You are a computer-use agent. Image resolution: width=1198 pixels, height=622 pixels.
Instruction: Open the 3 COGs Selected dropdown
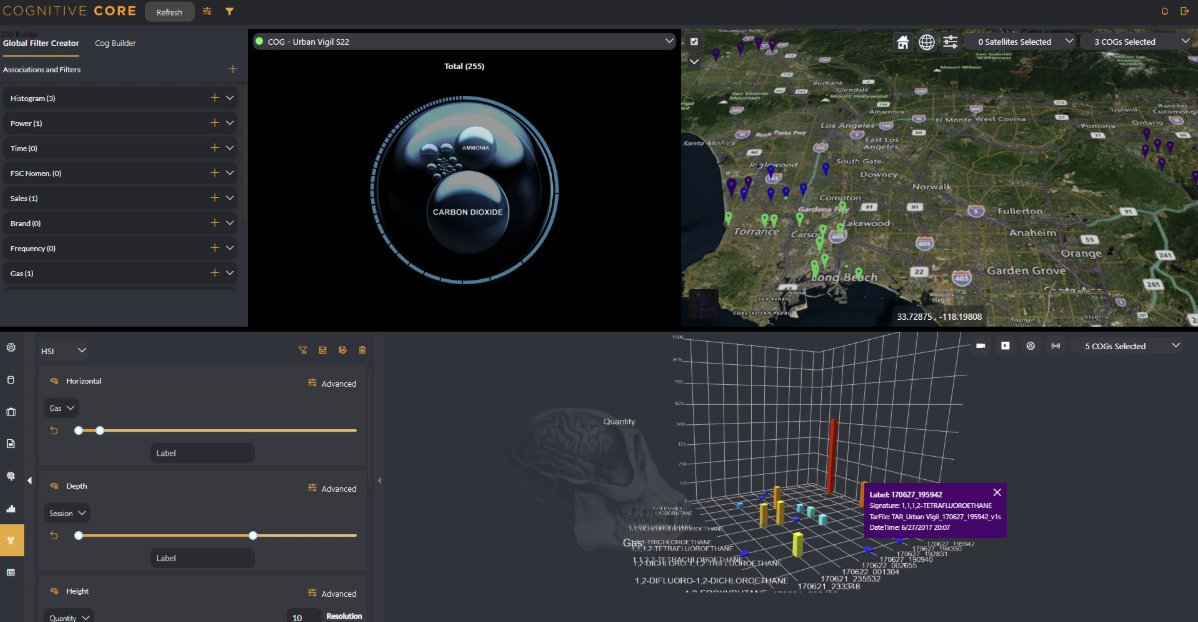pos(1138,42)
